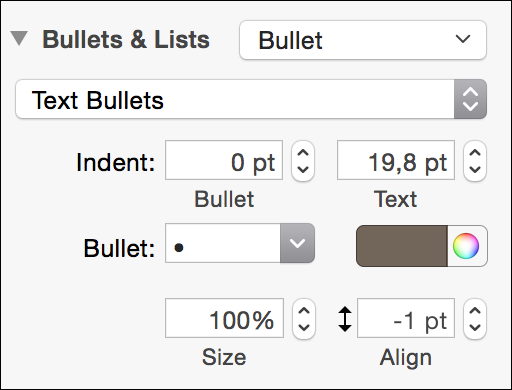Increase text indent with up arrow

pos(475,153)
